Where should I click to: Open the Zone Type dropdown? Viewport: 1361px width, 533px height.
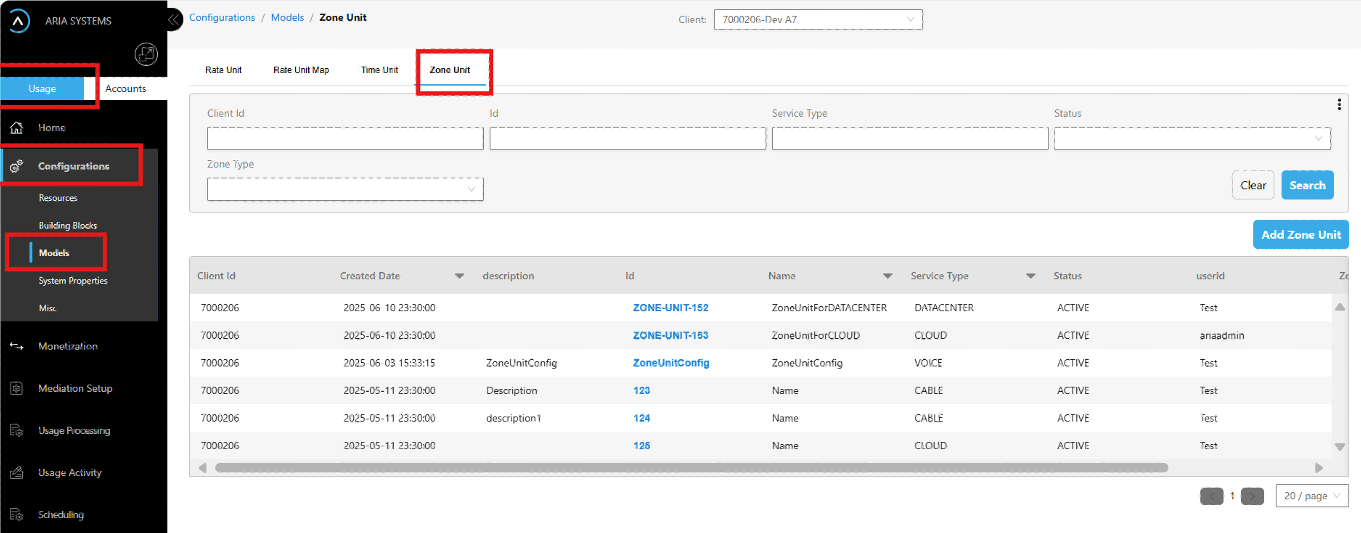coord(345,189)
